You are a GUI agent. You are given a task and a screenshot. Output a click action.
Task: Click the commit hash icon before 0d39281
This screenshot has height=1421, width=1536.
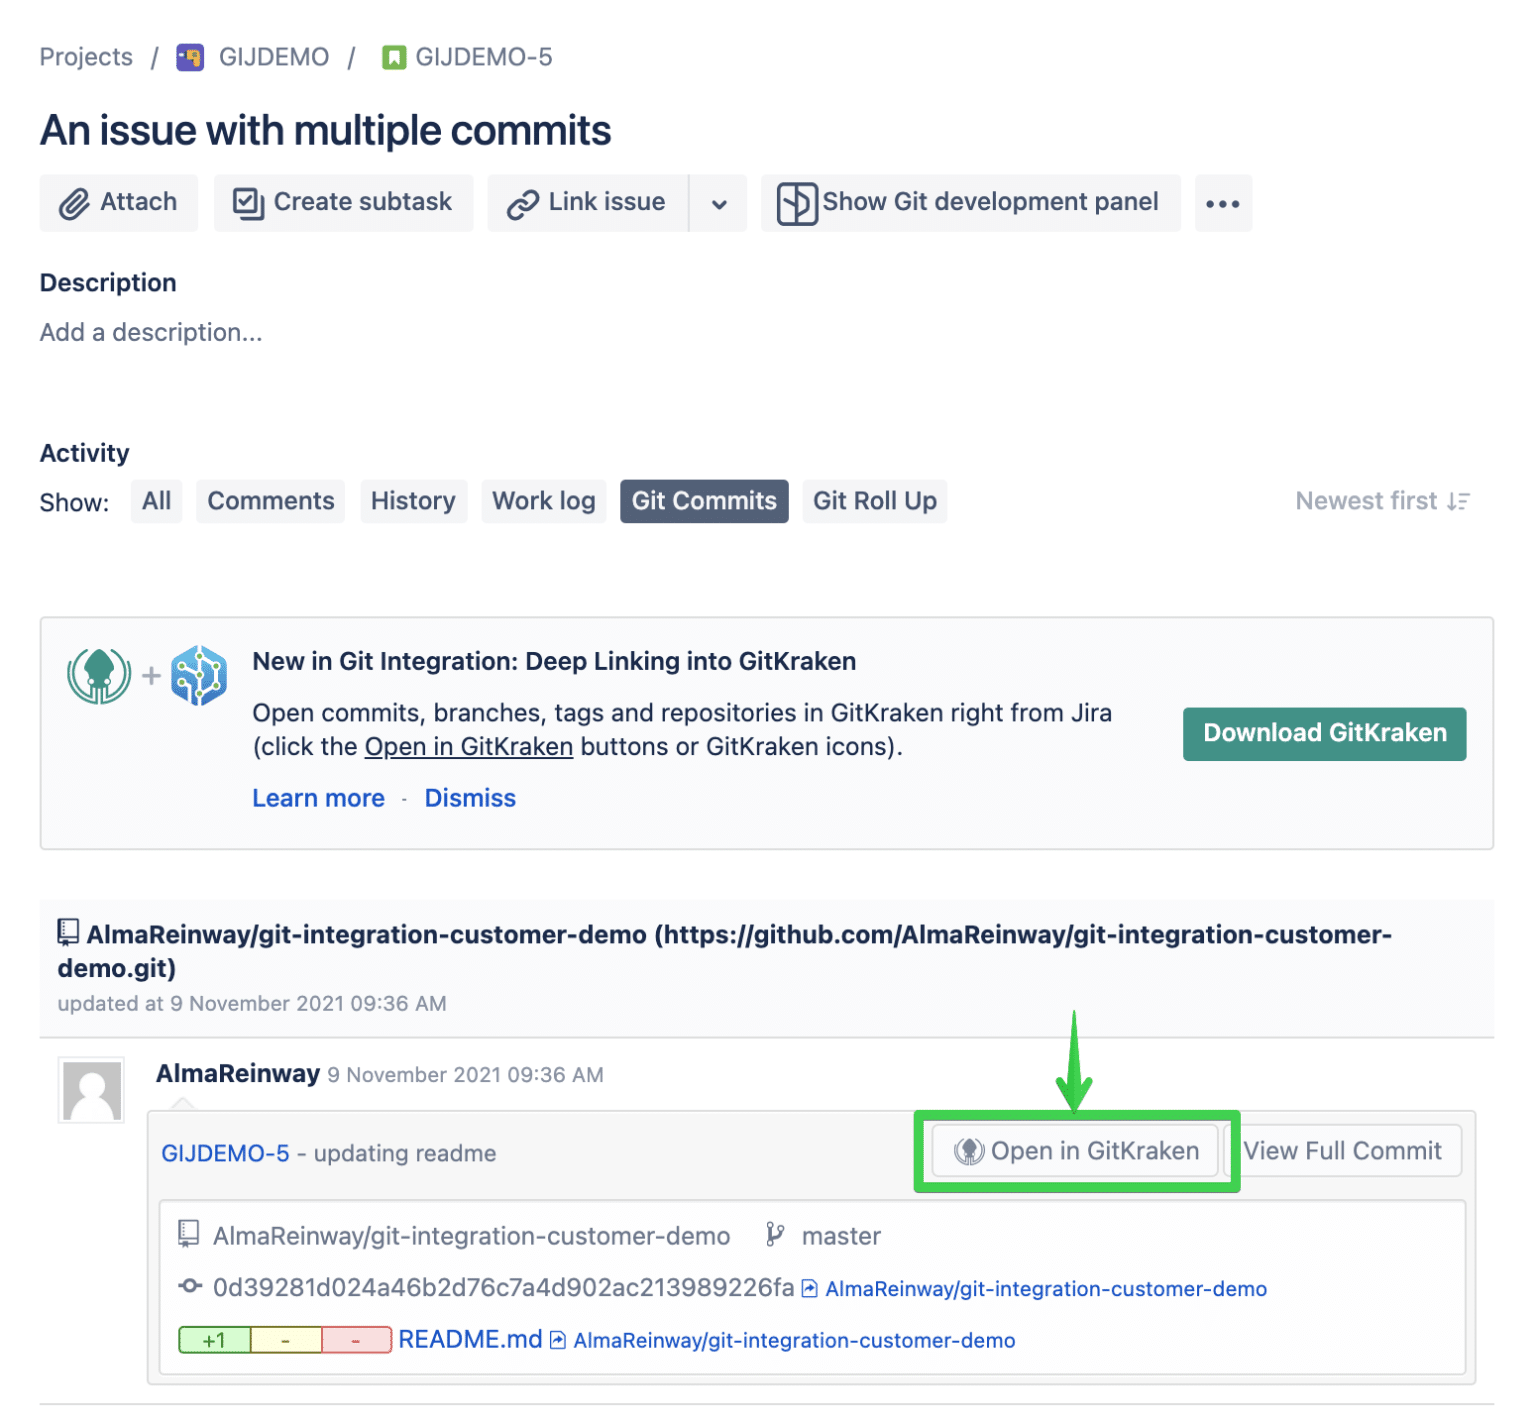pos(190,1289)
